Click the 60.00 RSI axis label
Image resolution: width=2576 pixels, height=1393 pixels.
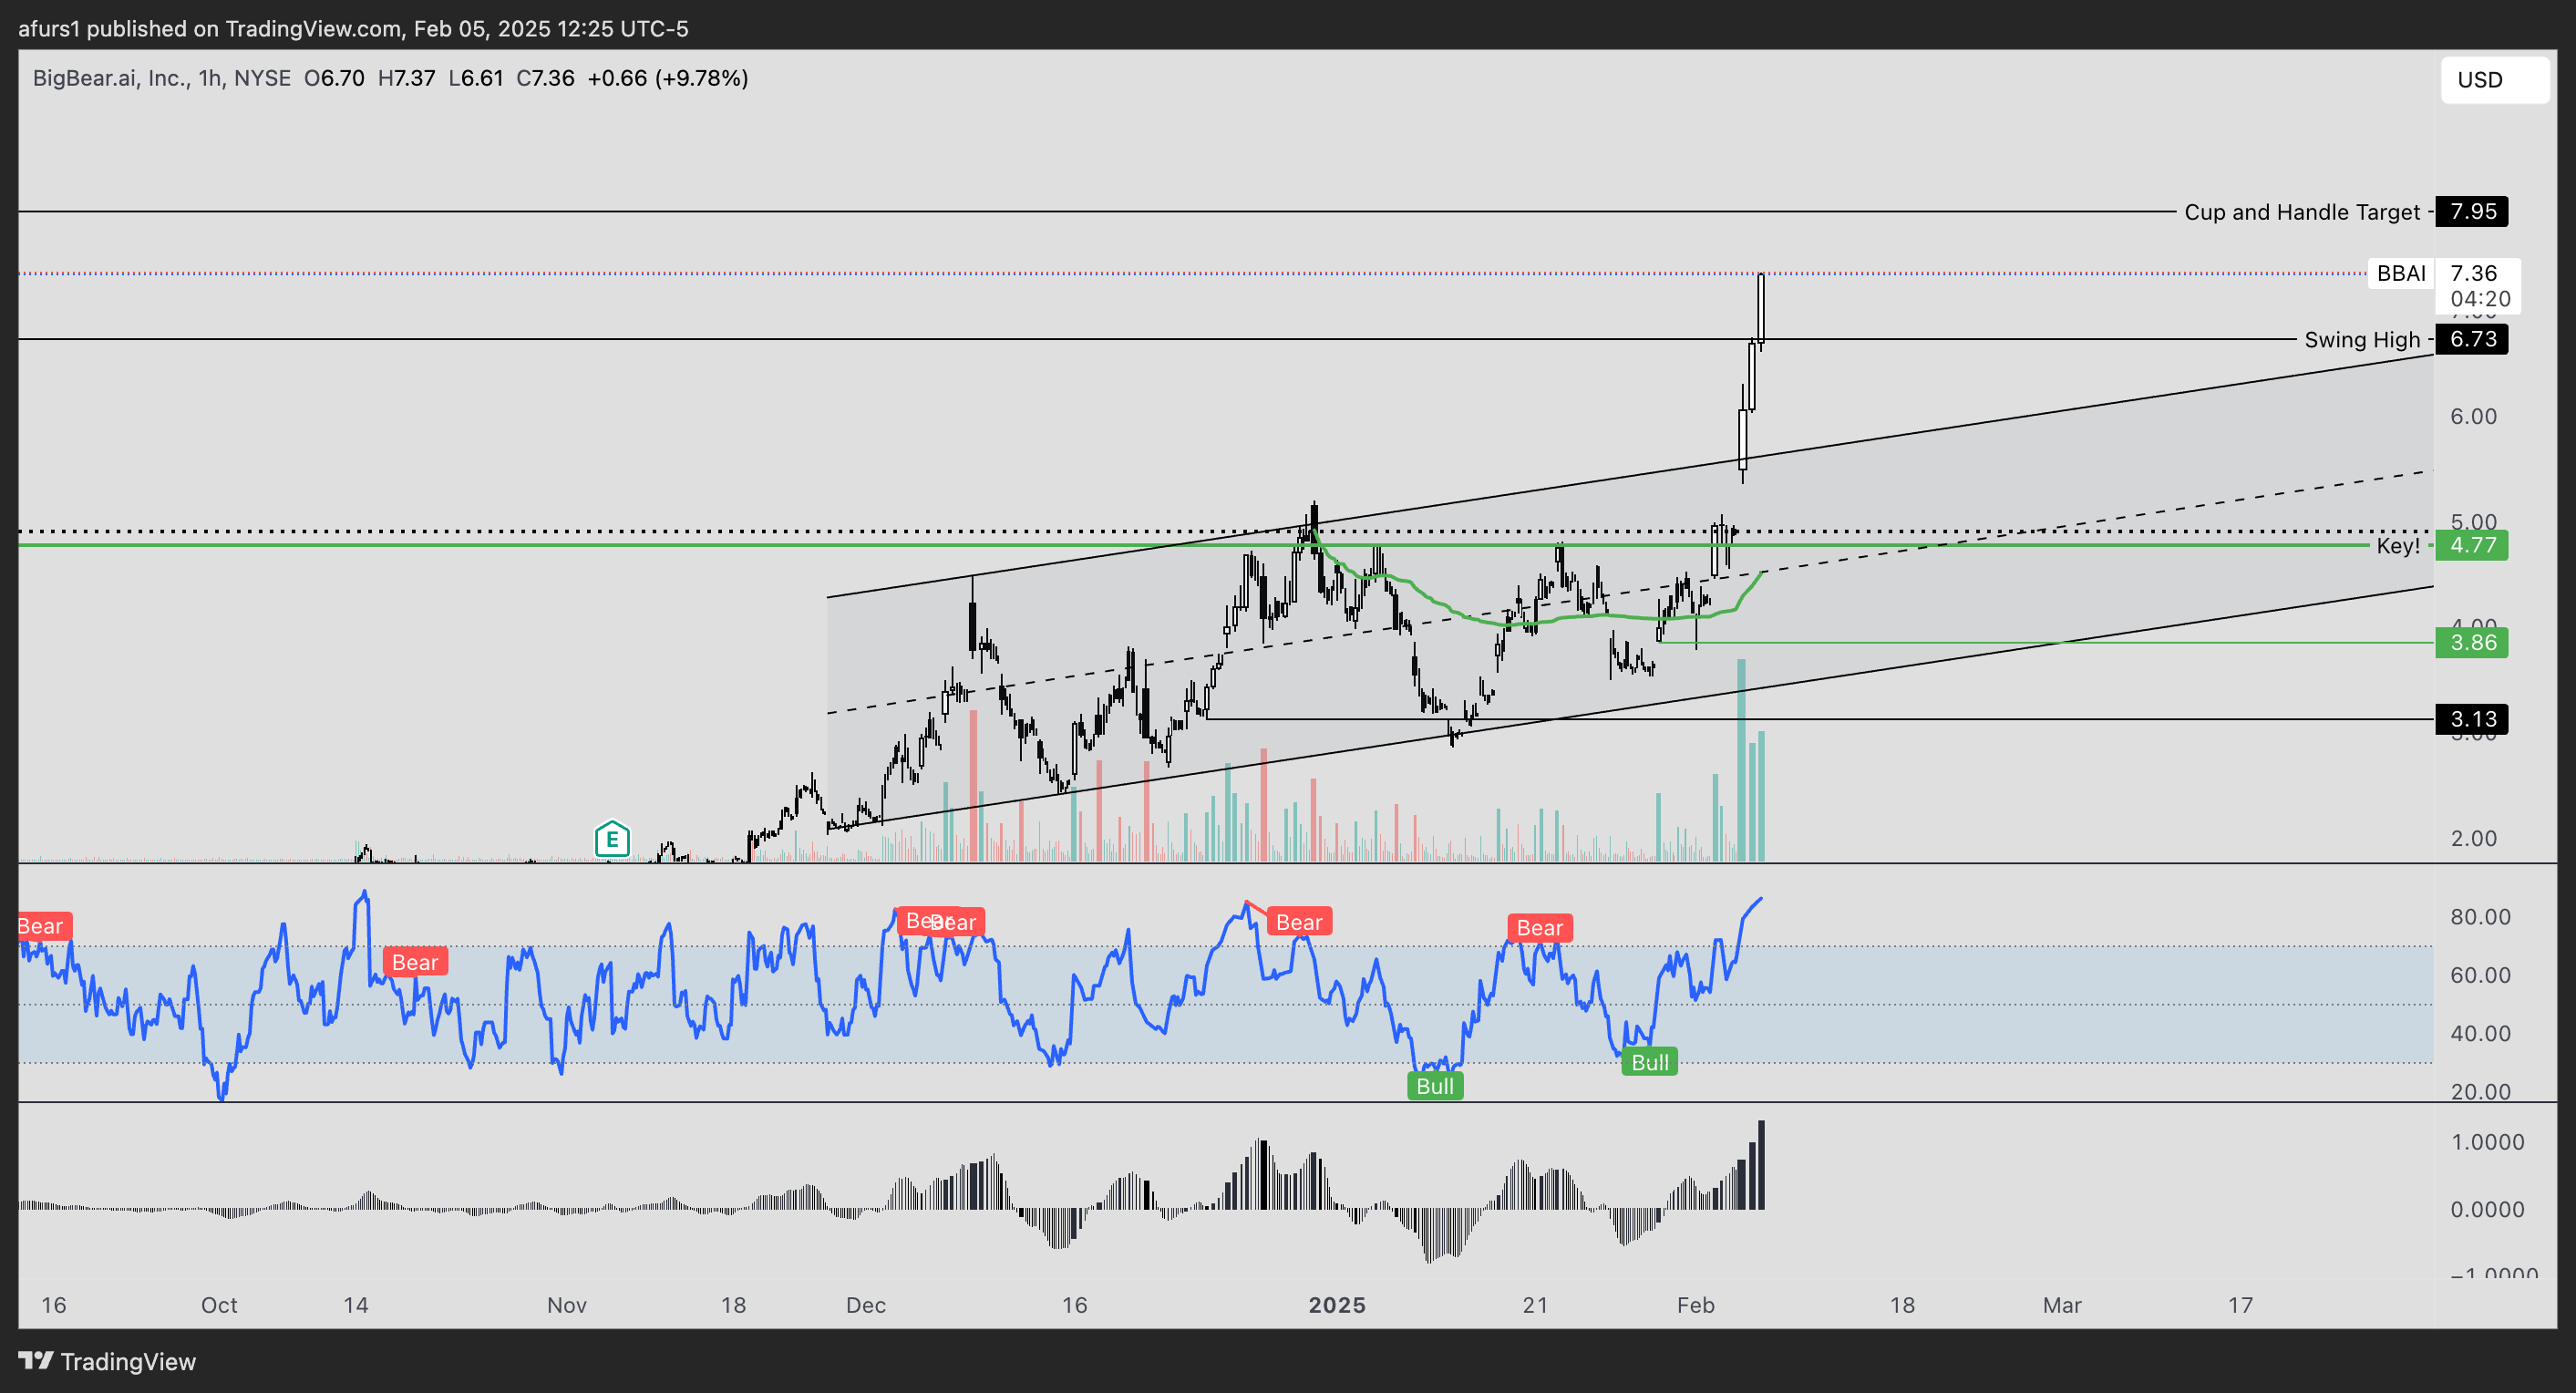tap(2480, 975)
